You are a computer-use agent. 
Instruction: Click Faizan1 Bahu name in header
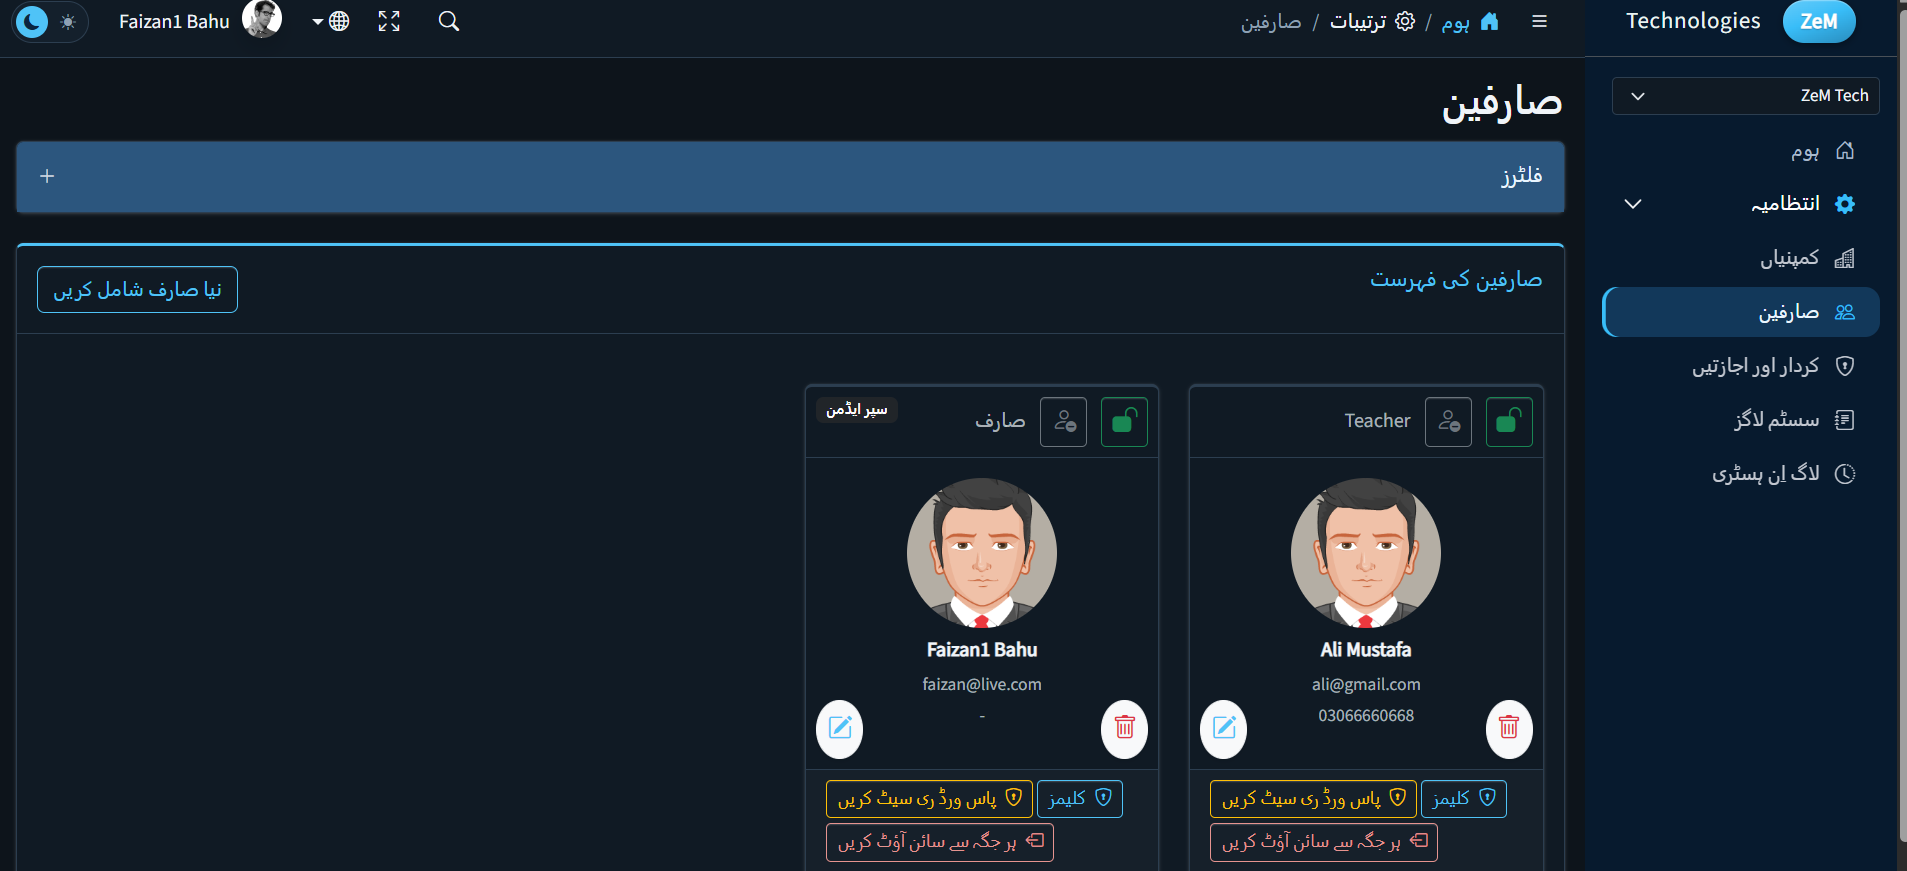[174, 21]
